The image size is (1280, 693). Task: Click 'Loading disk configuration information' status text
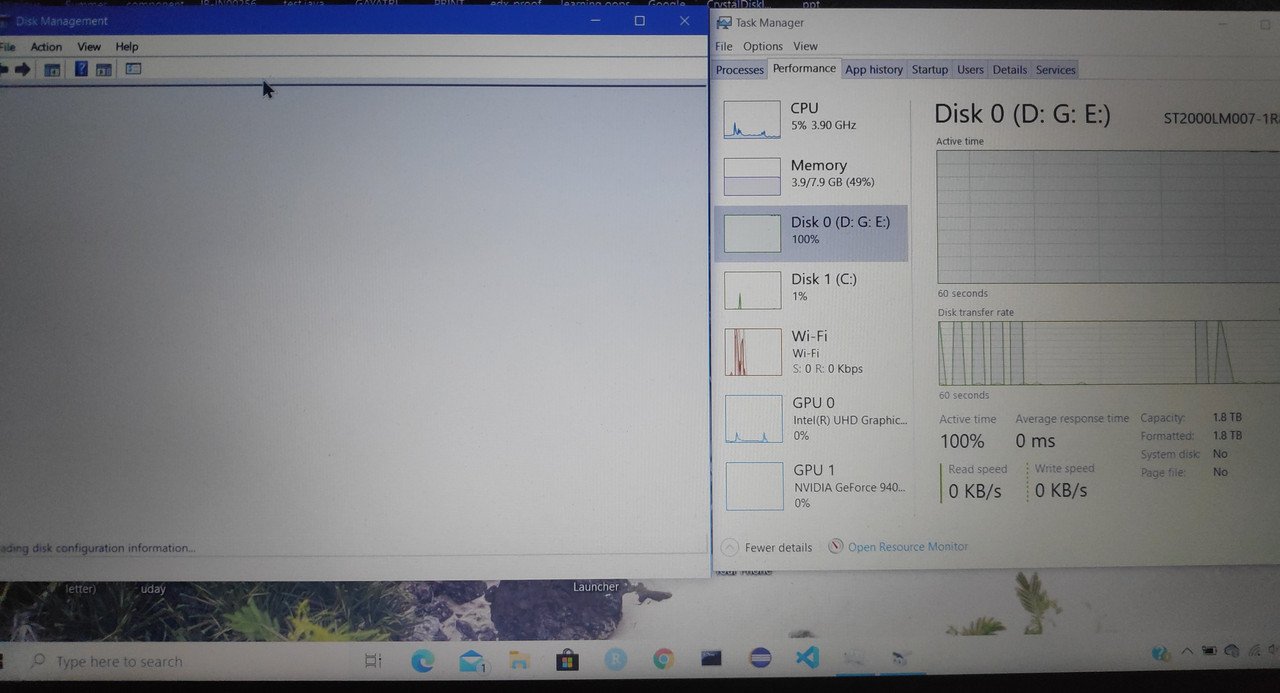tap(97, 548)
